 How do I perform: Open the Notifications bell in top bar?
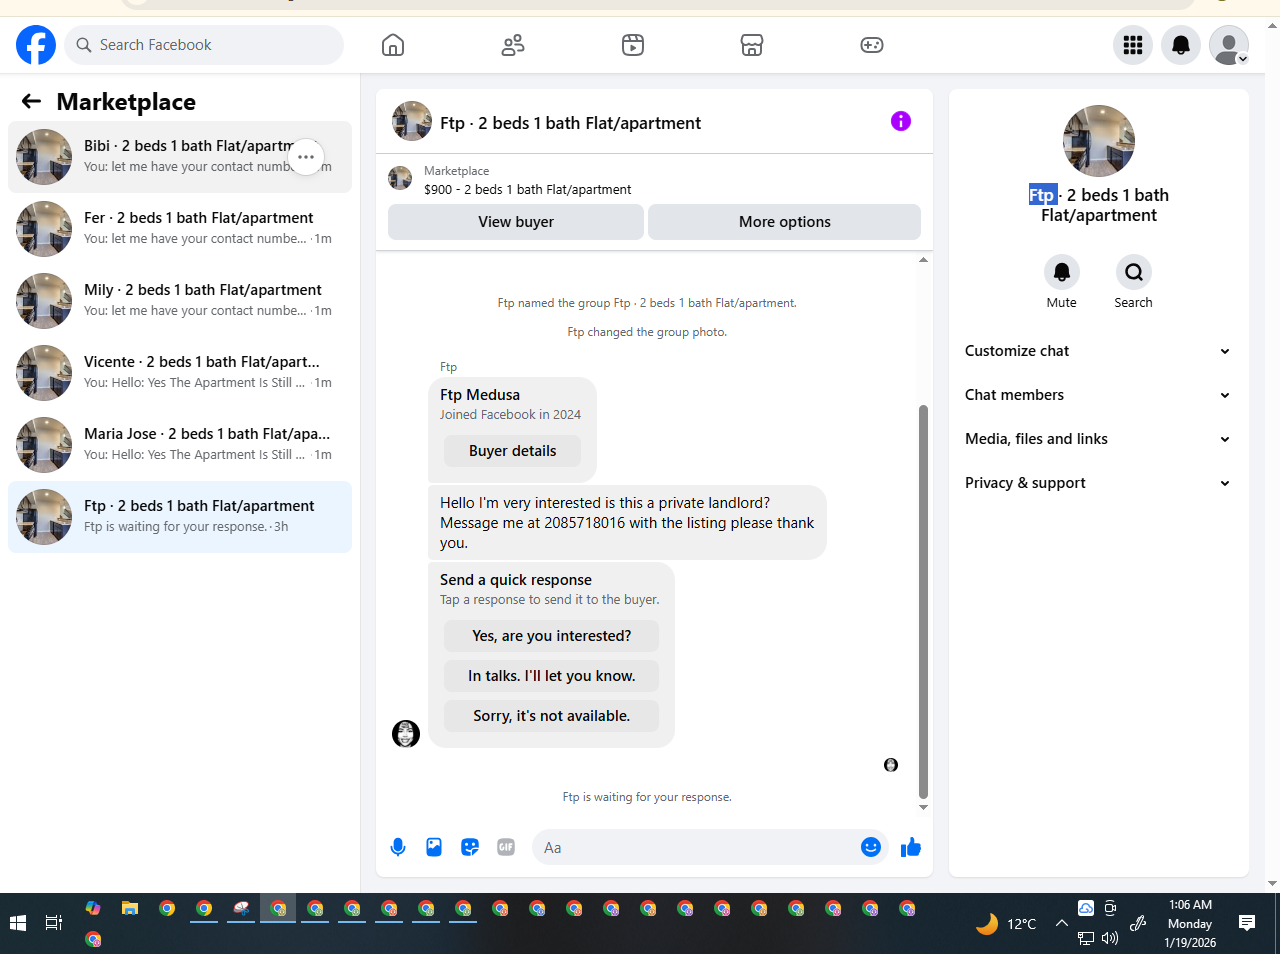[1181, 45]
